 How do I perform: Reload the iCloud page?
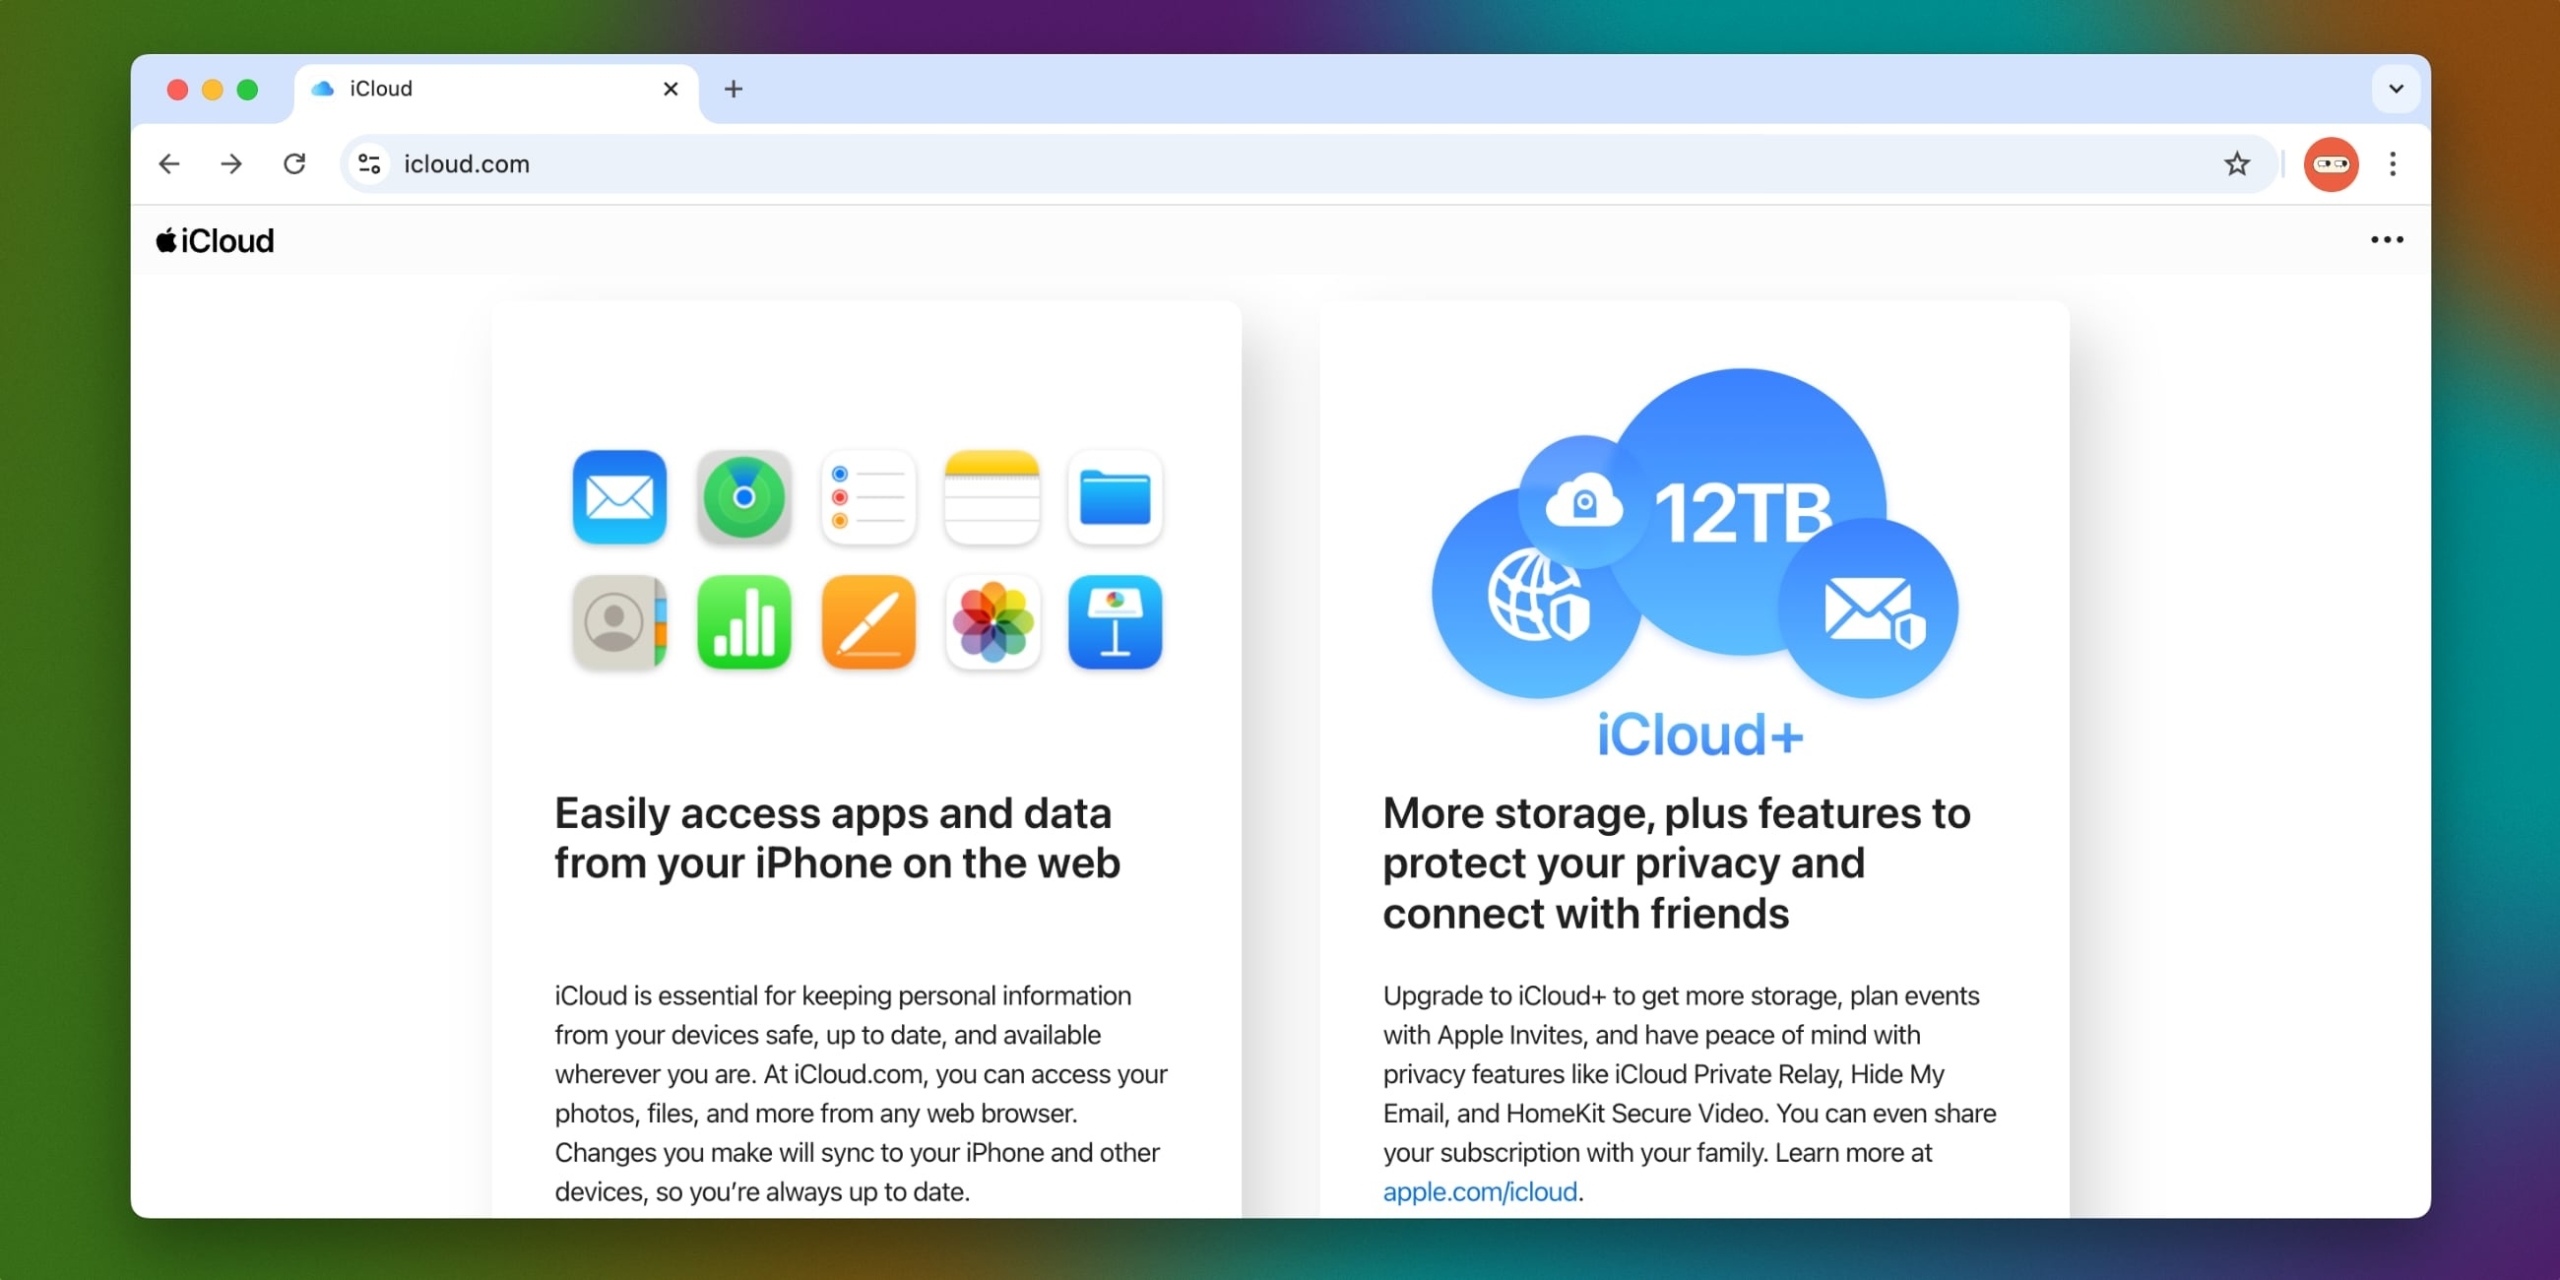click(x=294, y=164)
